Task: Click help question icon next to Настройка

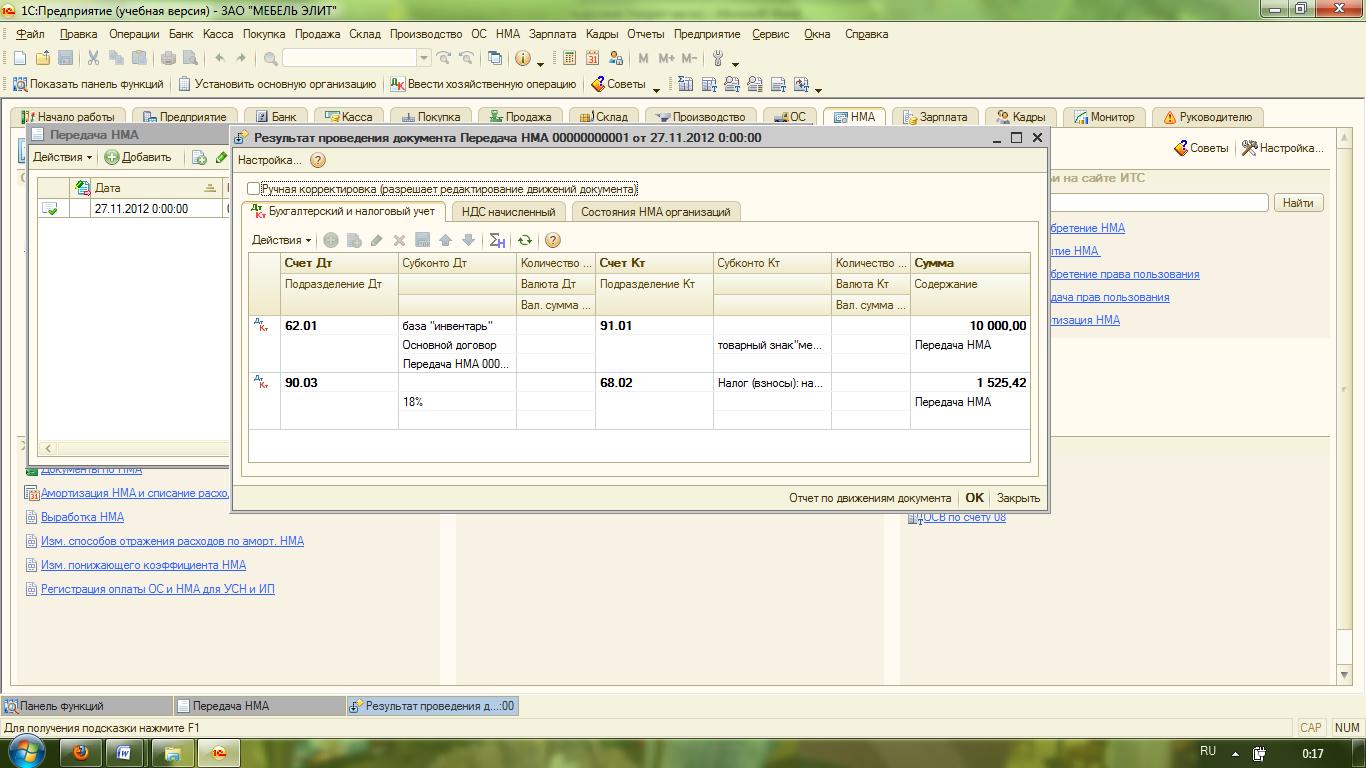Action: coord(318,160)
